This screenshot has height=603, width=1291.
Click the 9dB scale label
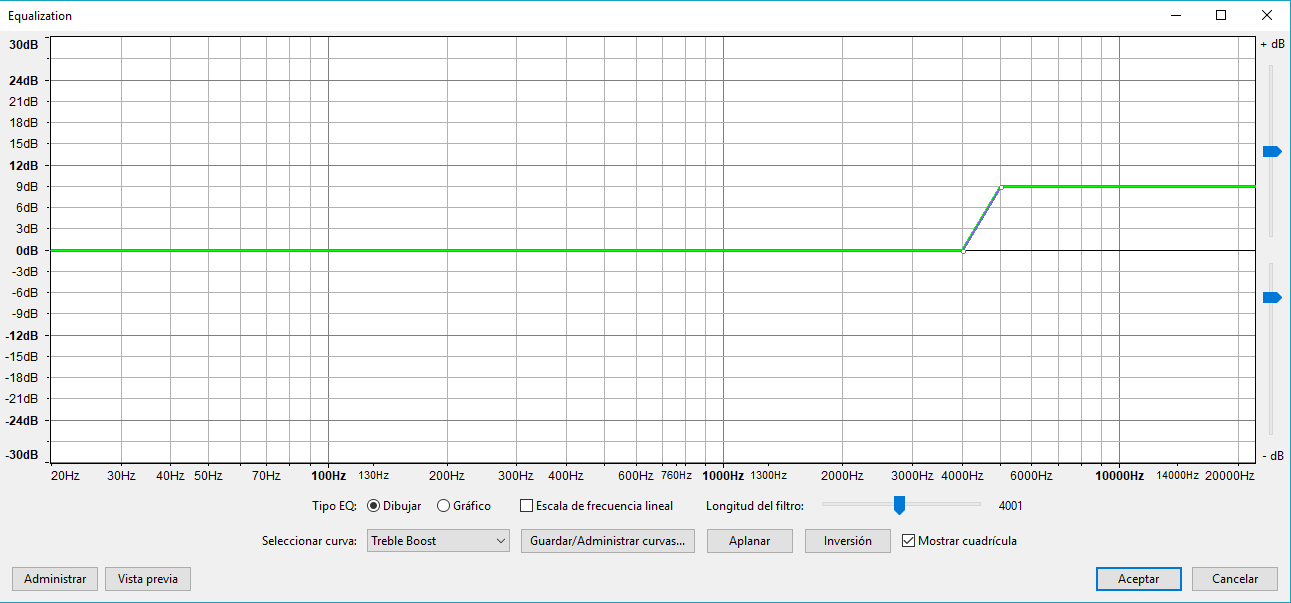click(x=29, y=187)
